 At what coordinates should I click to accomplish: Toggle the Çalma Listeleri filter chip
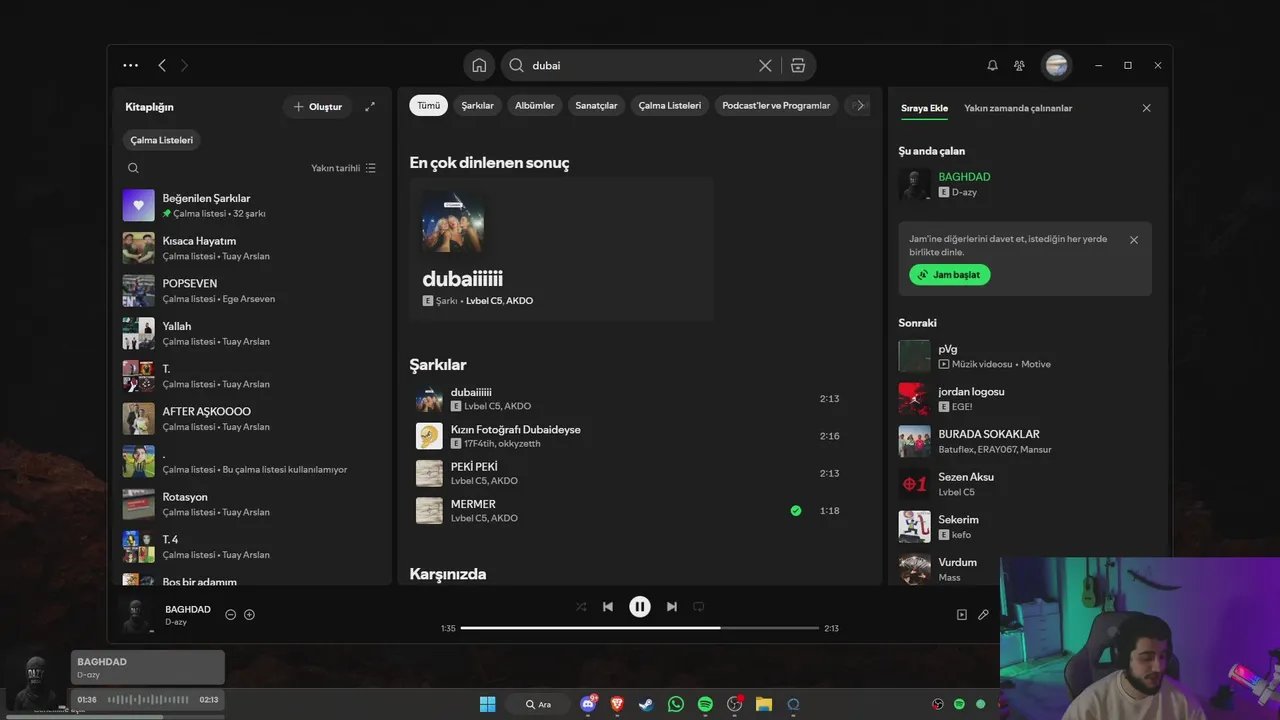point(162,140)
